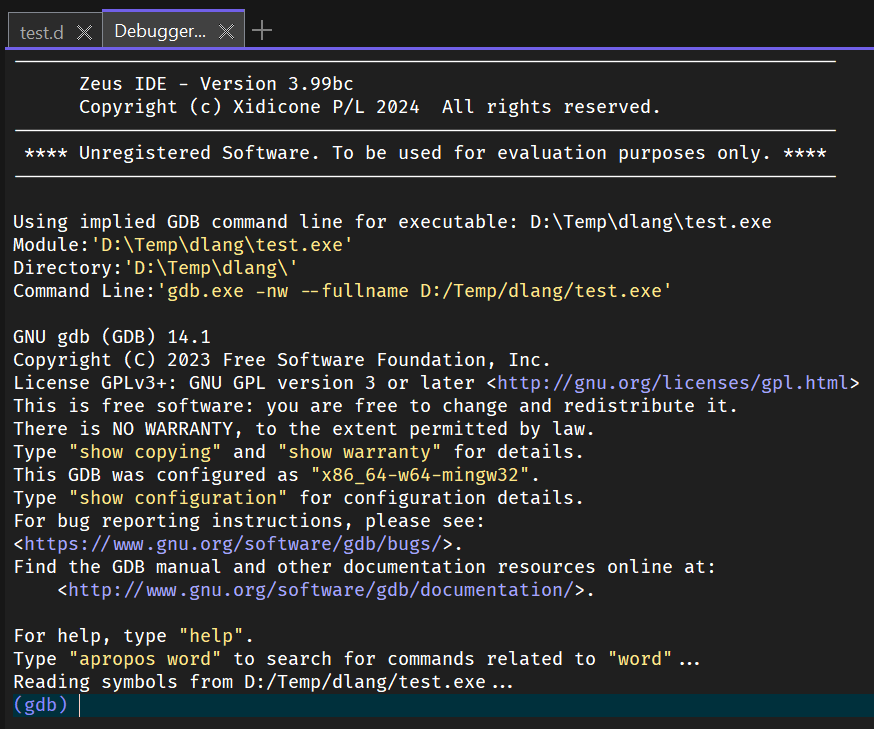Click the "apropos word" quoted text
Screen dimensions: 874x729
tap(145, 659)
